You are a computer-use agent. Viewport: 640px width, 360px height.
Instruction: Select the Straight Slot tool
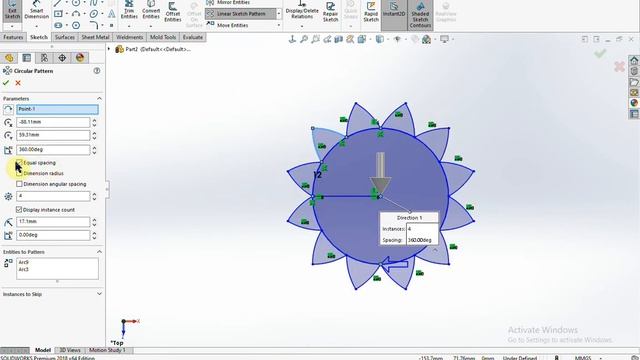58,25
